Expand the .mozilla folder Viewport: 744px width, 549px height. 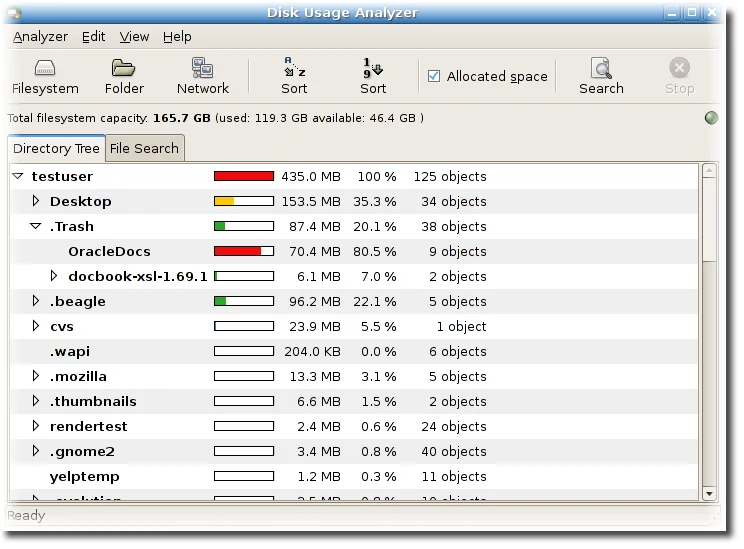click(36, 376)
